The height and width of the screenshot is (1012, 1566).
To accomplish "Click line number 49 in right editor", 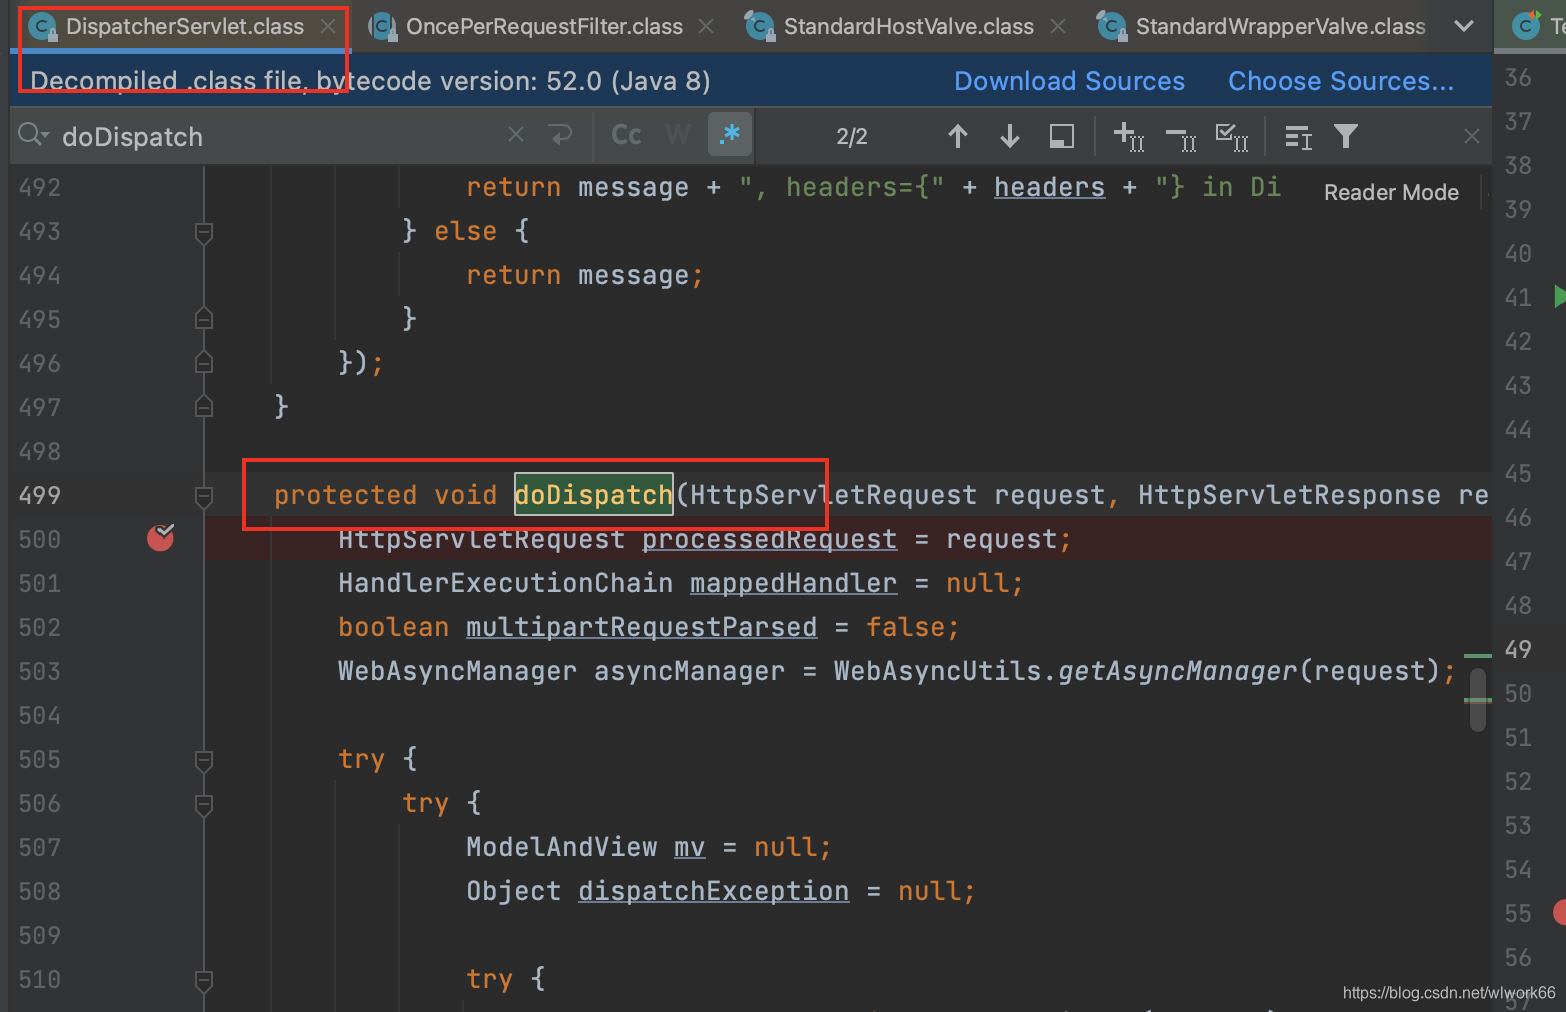I will [x=1518, y=649].
